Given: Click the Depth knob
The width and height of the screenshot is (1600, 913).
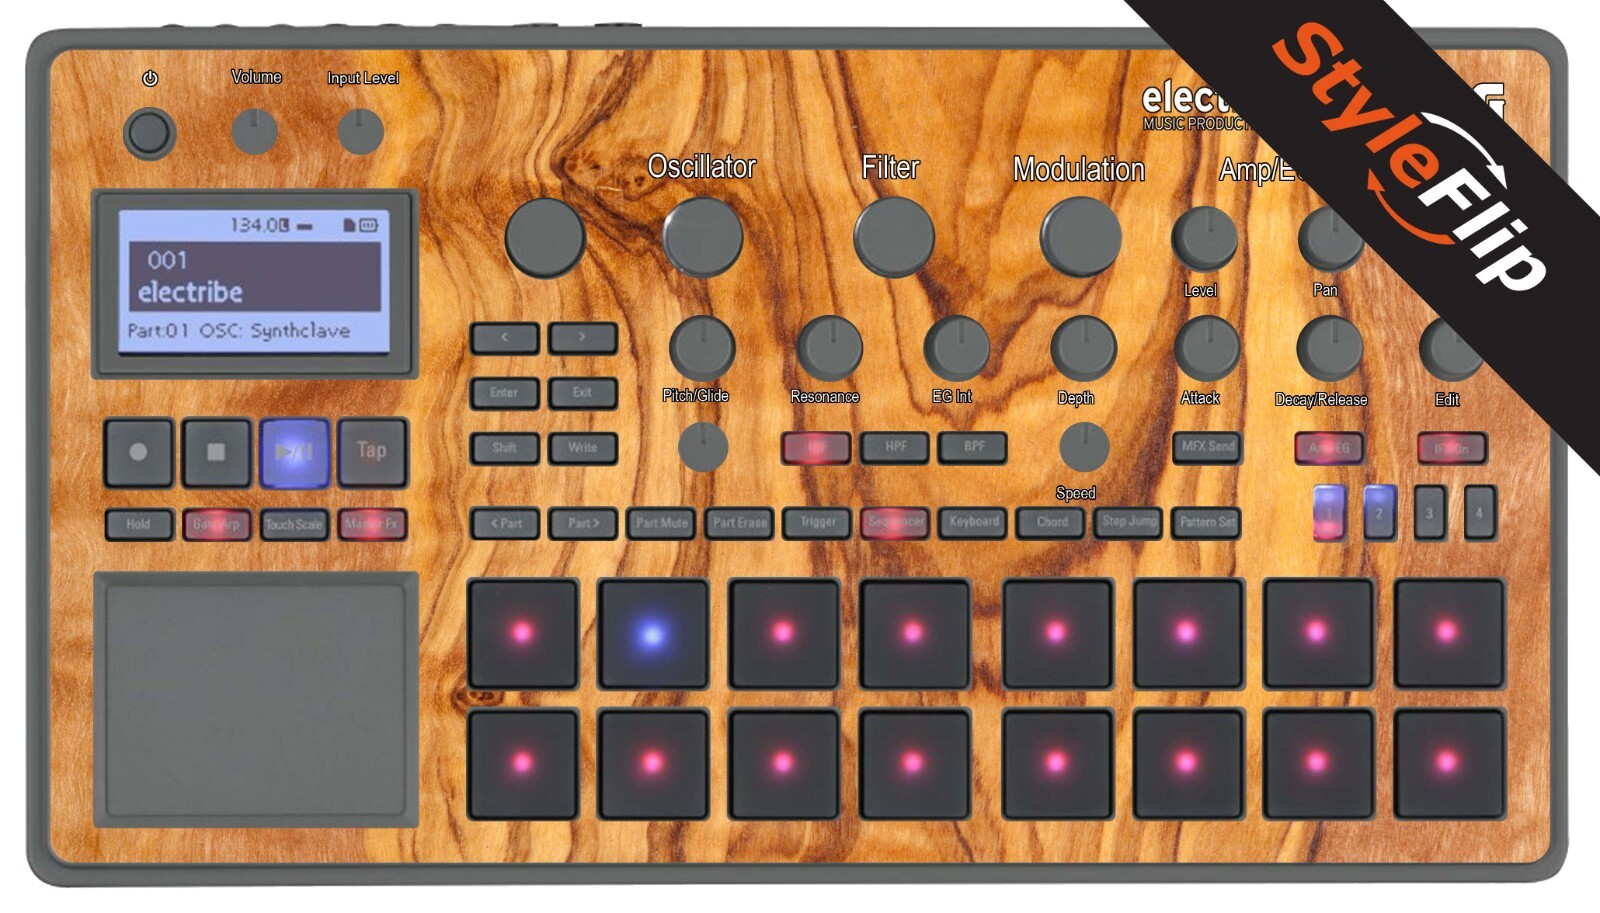Looking at the screenshot, I should coord(1083,348).
